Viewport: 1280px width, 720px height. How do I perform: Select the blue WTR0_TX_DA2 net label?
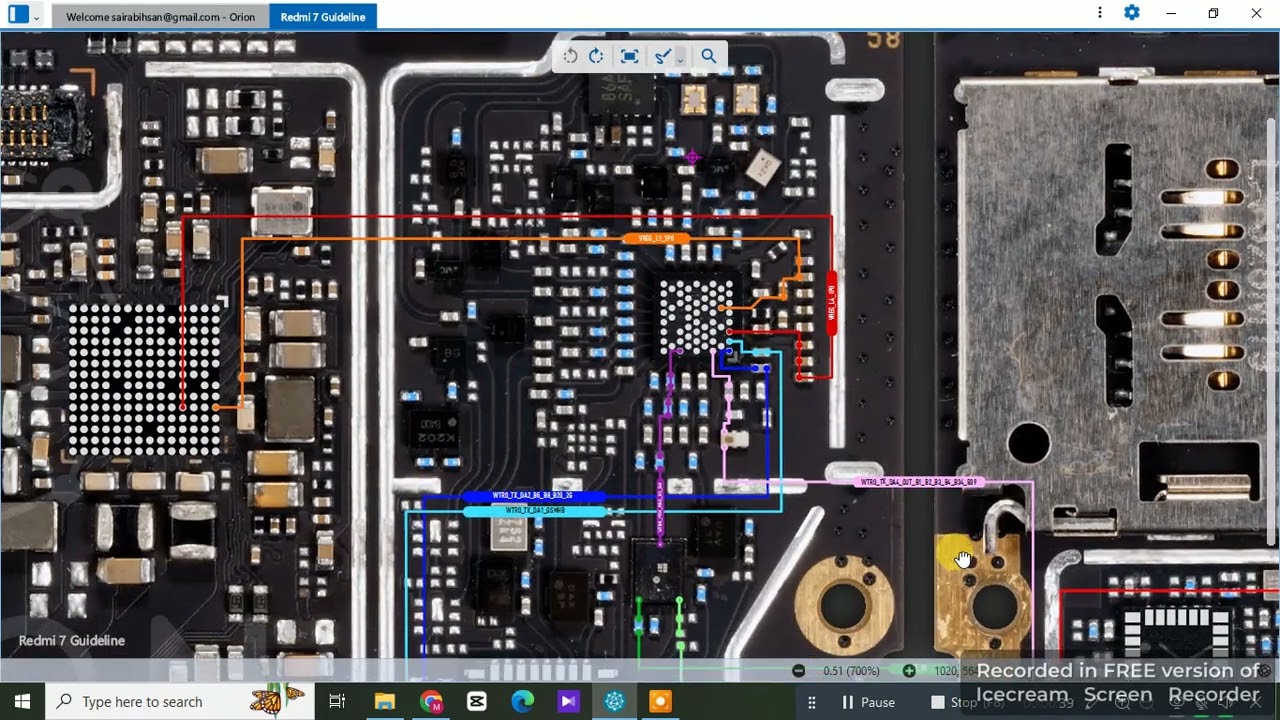[x=534, y=496]
